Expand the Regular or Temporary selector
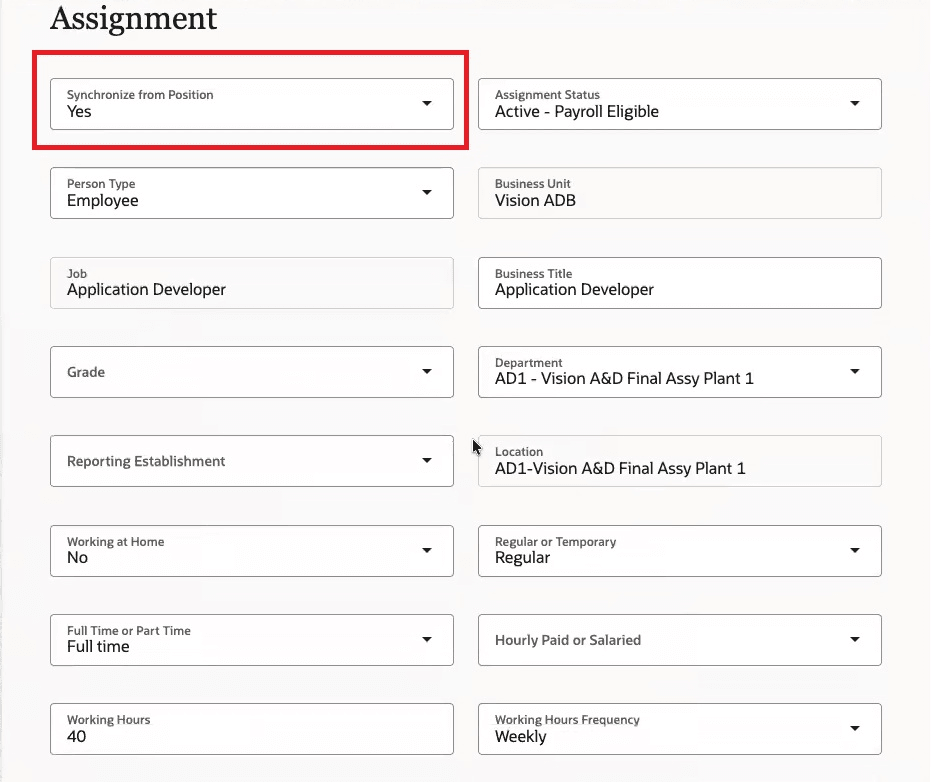 point(856,550)
